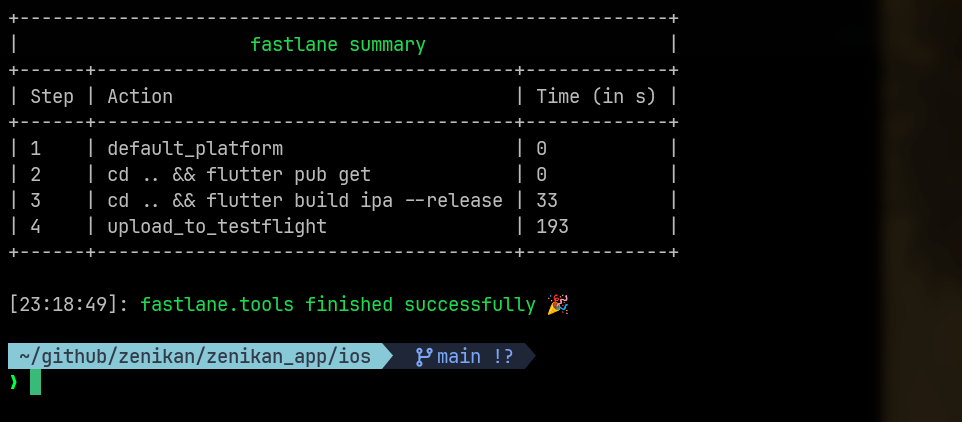The height and width of the screenshot is (422, 962).
Task: Click the !? git status indicator
Action: [x=503, y=356]
